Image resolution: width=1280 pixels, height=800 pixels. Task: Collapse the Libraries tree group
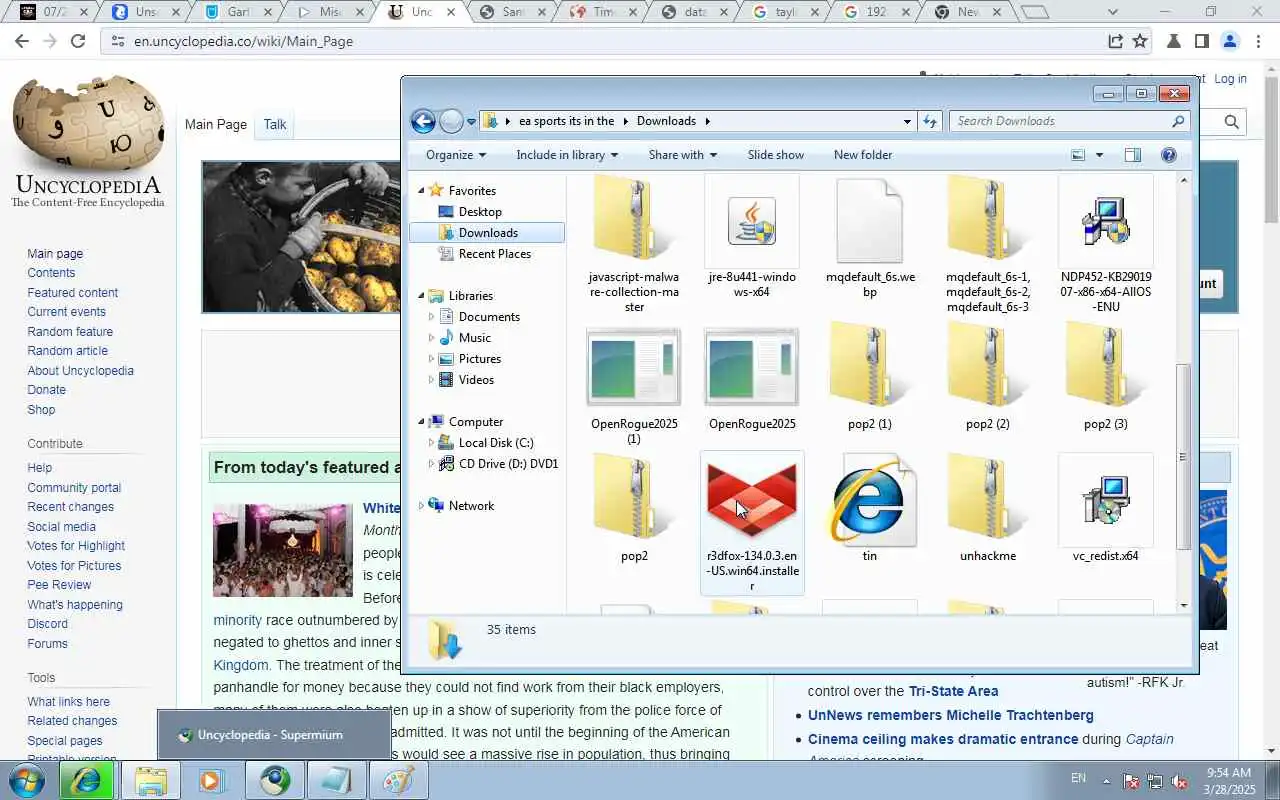(421, 296)
